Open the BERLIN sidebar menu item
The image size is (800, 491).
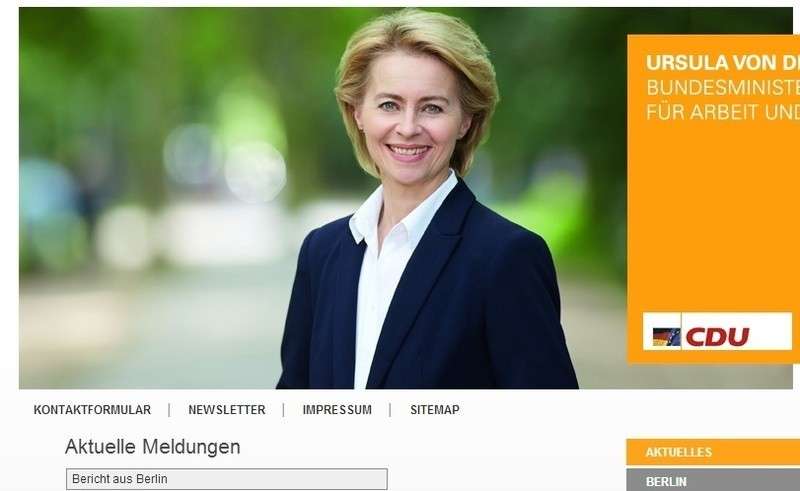pyautogui.click(x=713, y=480)
